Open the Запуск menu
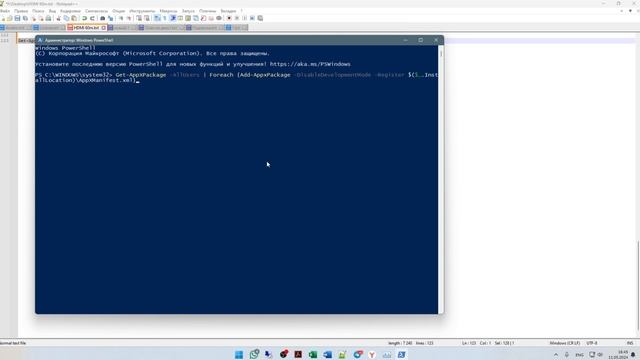The image size is (640, 360). (x=188, y=11)
